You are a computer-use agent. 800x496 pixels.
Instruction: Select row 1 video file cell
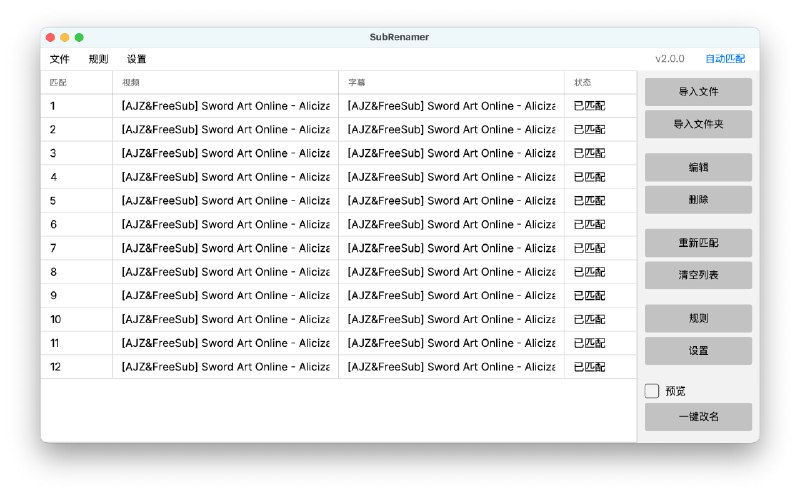(x=225, y=106)
